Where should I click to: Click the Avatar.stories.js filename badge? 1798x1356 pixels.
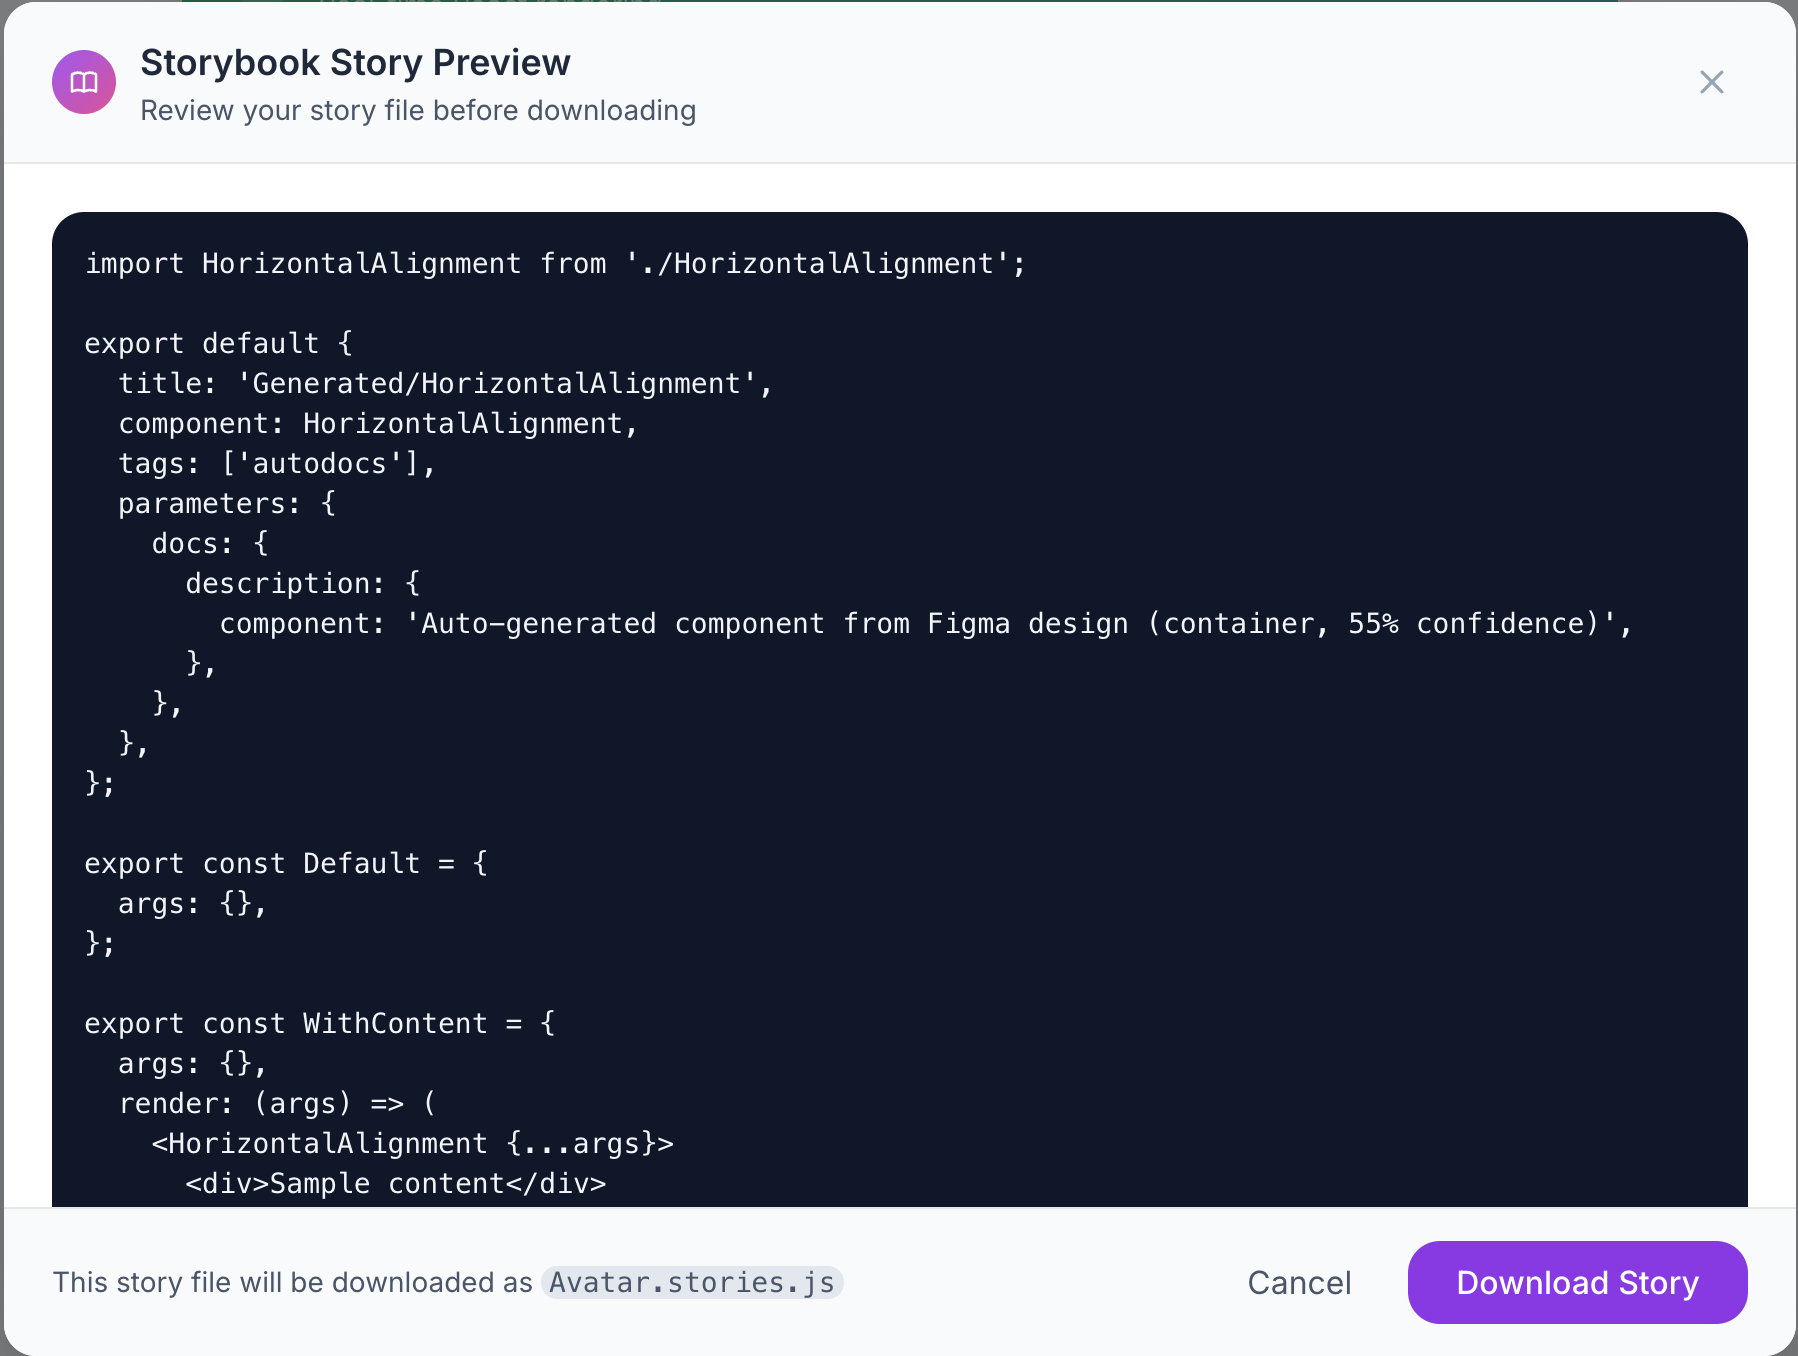[x=692, y=1282]
